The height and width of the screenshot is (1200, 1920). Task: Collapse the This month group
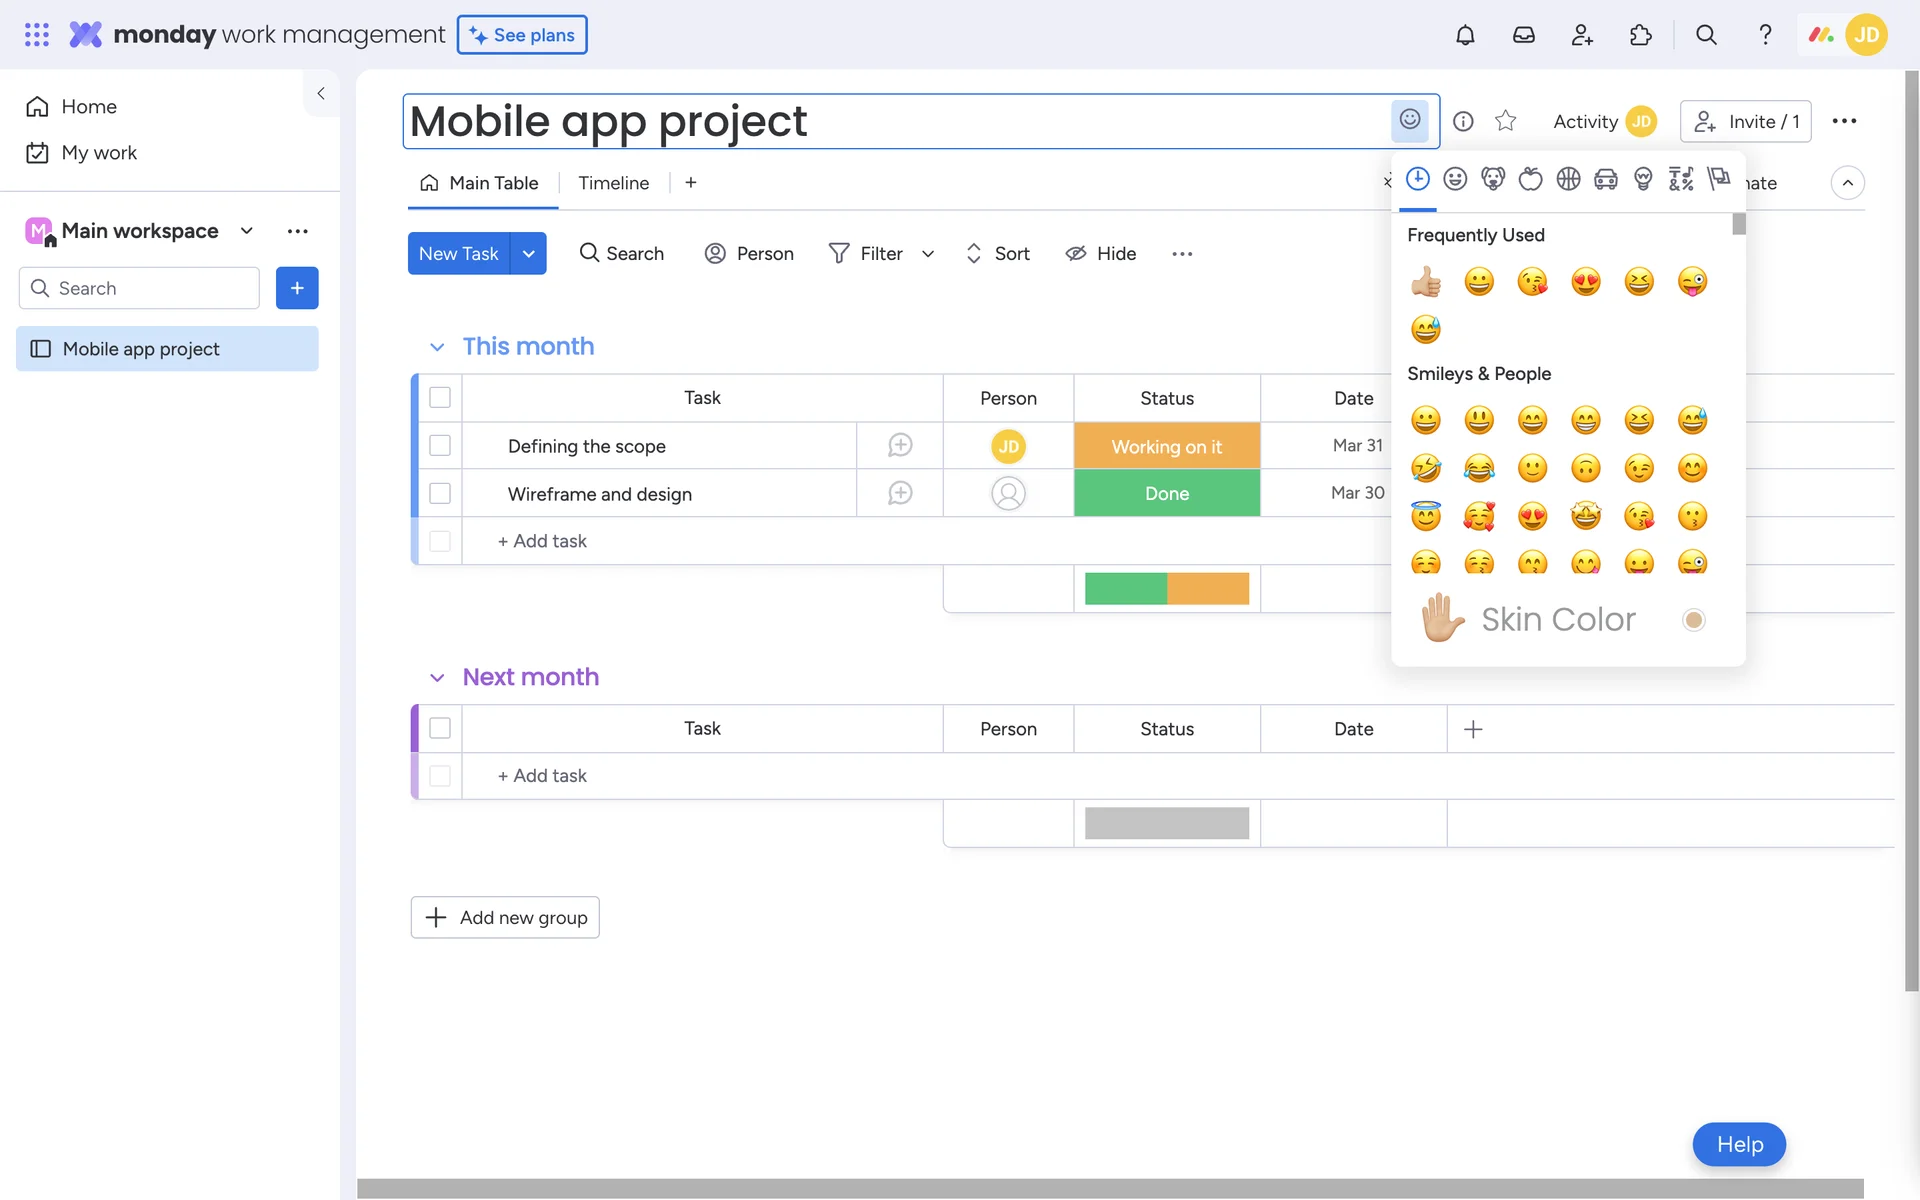click(x=437, y=347)
